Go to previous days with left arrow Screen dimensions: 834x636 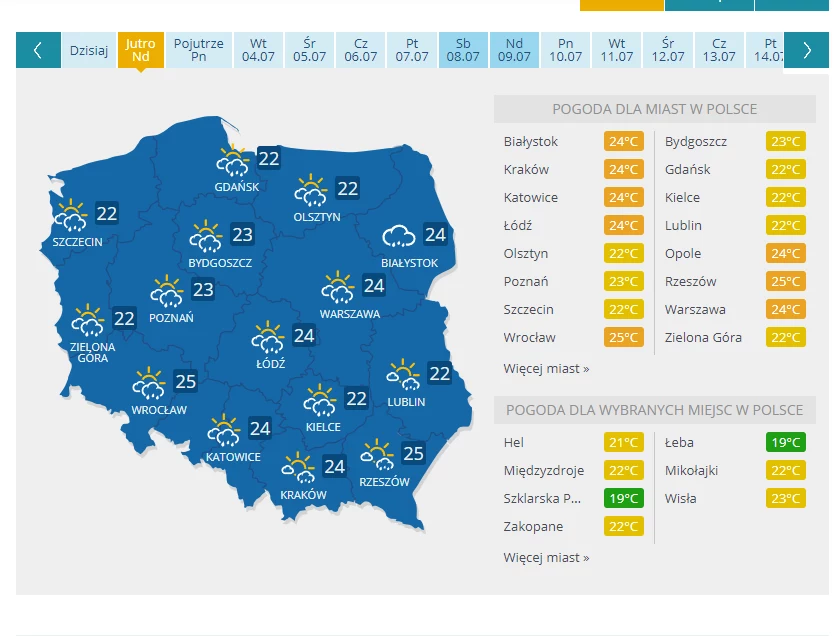tap(38, 50)
